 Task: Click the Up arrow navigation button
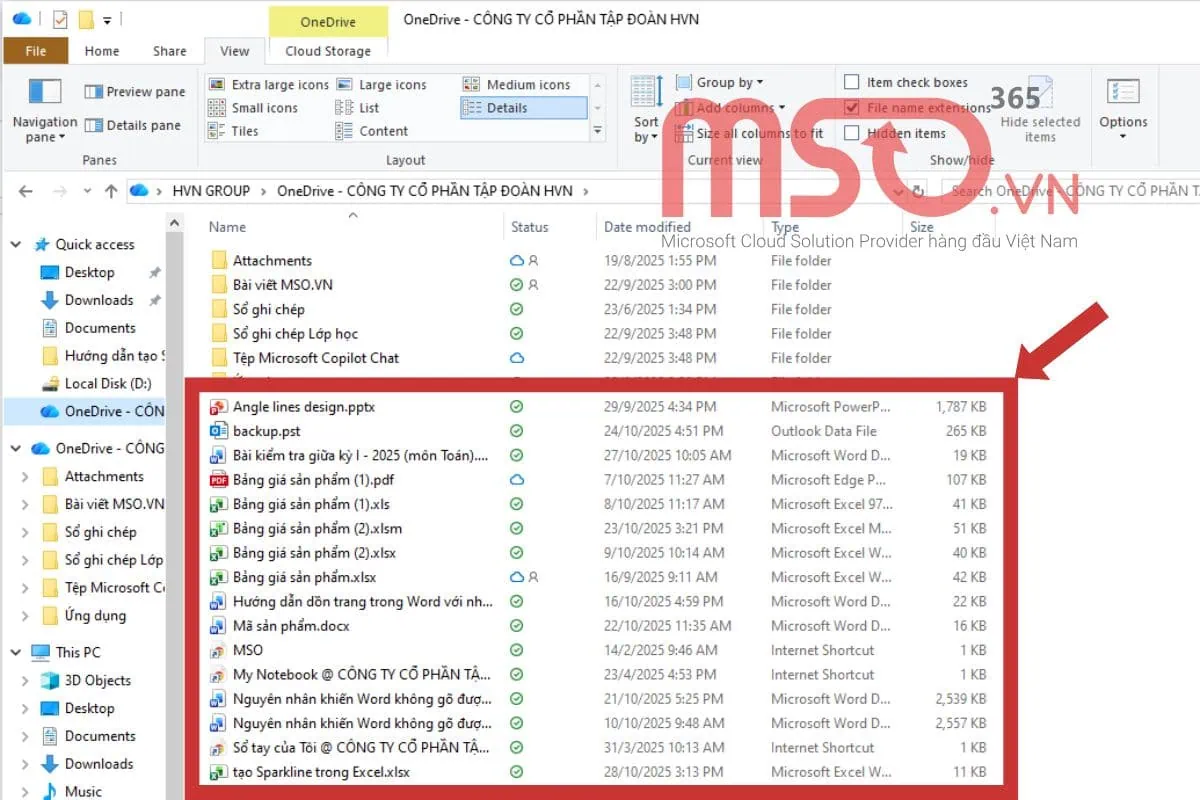click(111, 191)
